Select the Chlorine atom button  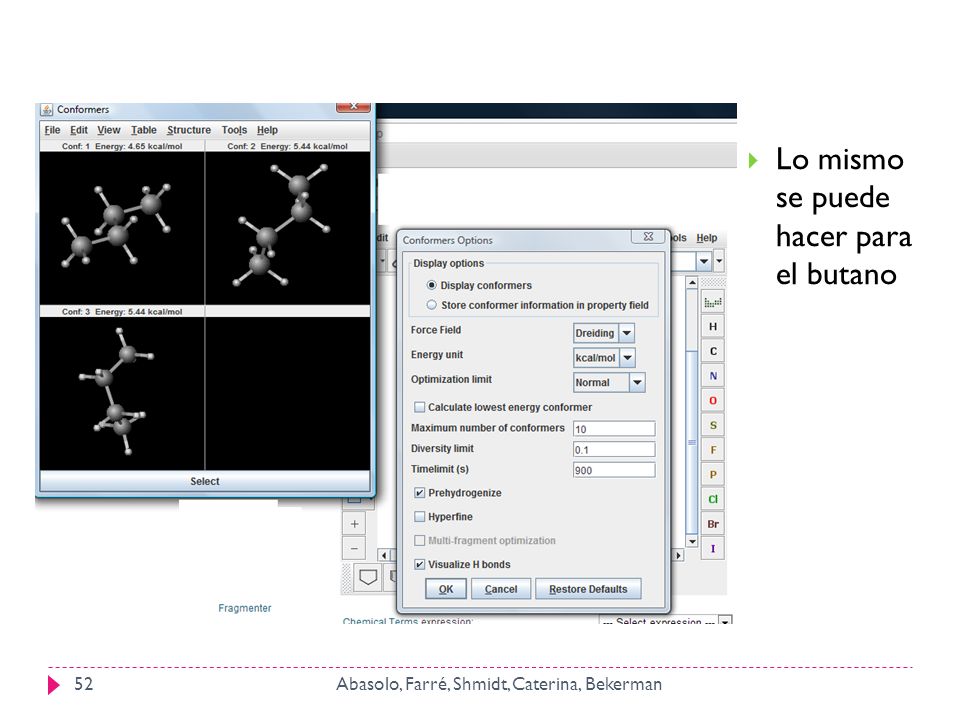pos(713,499)
